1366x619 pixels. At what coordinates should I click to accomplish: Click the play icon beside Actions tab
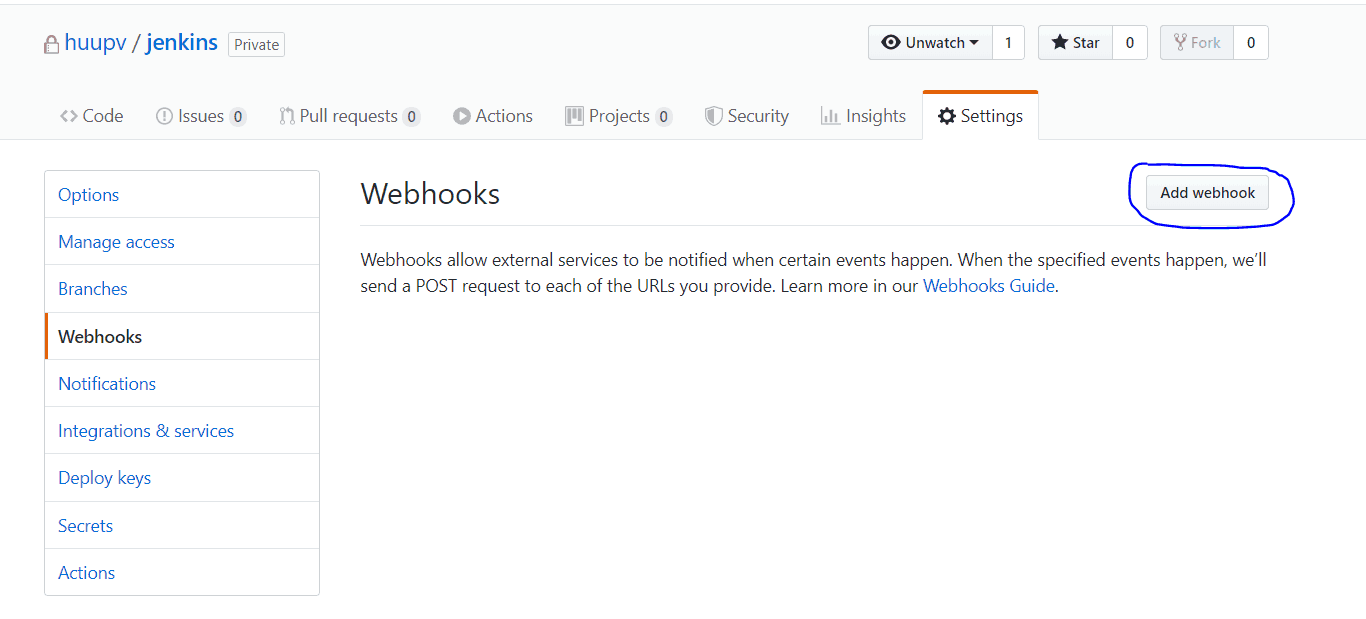pyautogui.click(x=462, y=115)
